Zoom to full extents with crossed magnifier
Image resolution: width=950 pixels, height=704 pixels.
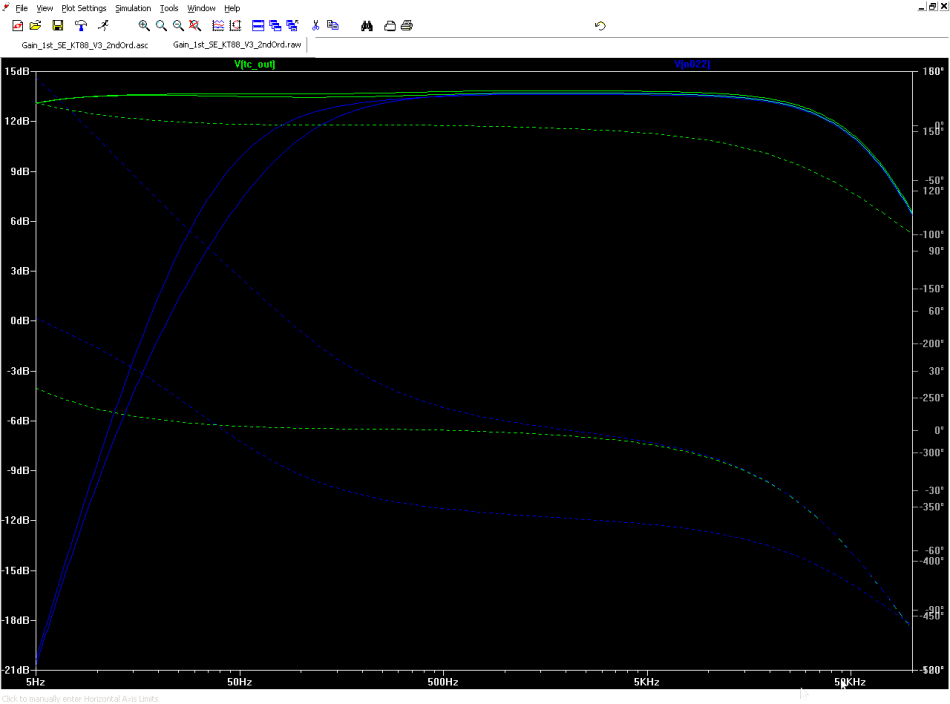tap(195, 25)
